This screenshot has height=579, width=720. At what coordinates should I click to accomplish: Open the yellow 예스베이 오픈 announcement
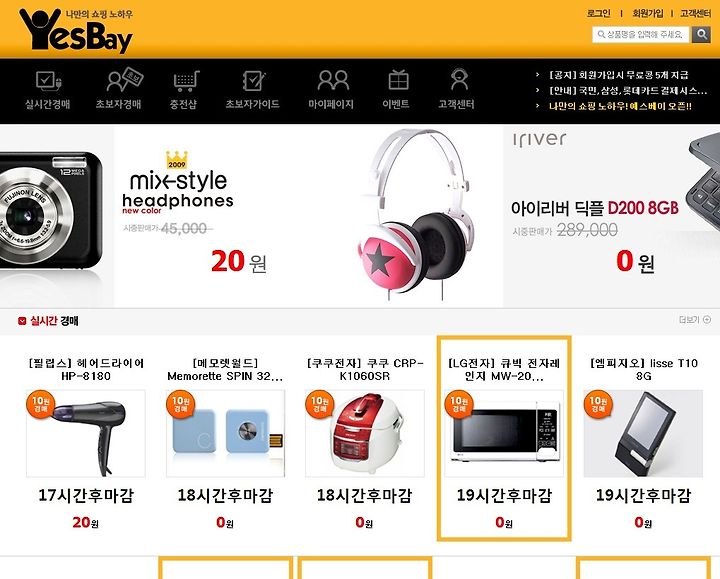[620, 106]
